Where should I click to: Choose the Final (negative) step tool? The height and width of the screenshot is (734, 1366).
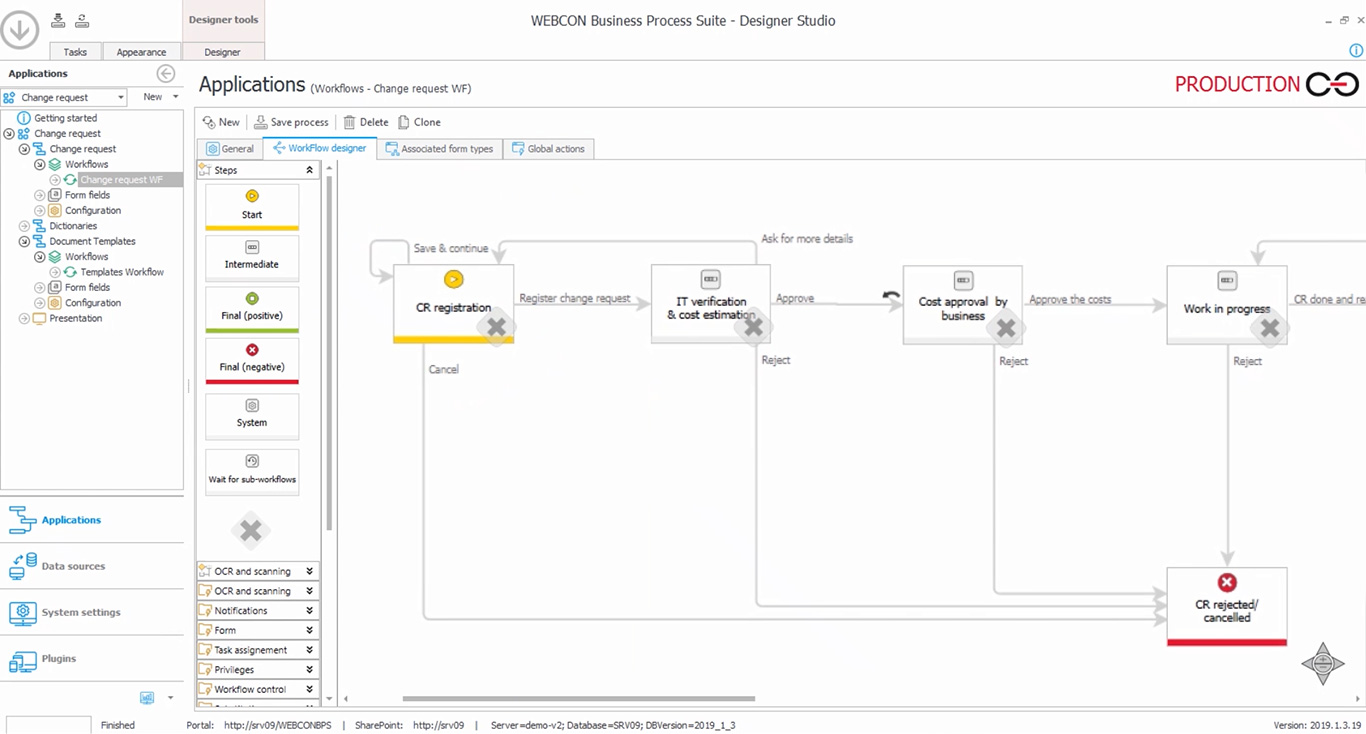[x=252, y=359]
